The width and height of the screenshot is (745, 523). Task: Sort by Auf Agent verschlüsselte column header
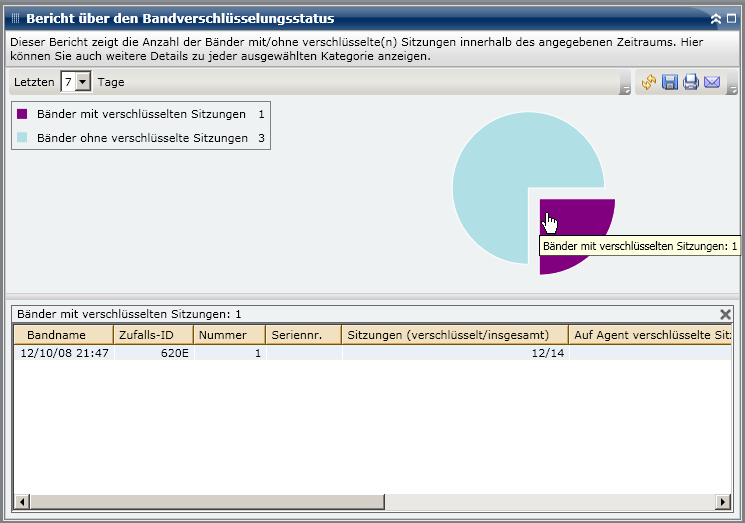tap(650, 335)
